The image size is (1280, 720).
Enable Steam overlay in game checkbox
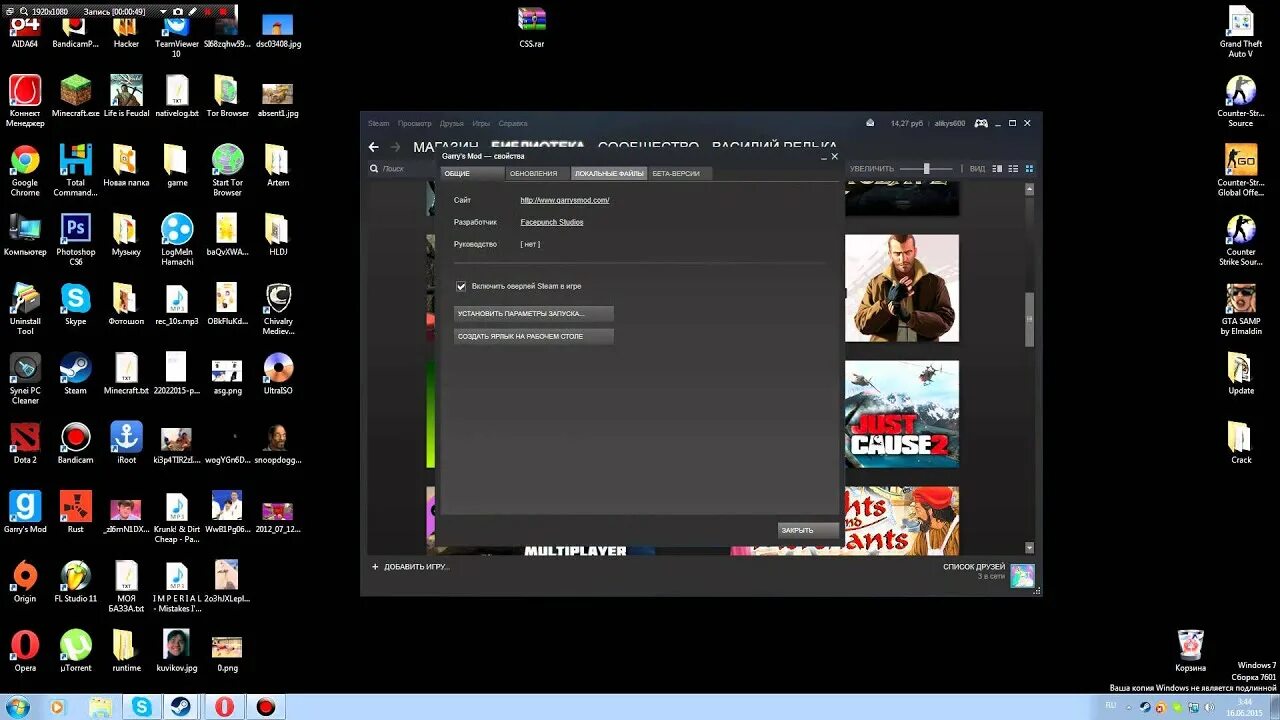click(x=461, y=286)
